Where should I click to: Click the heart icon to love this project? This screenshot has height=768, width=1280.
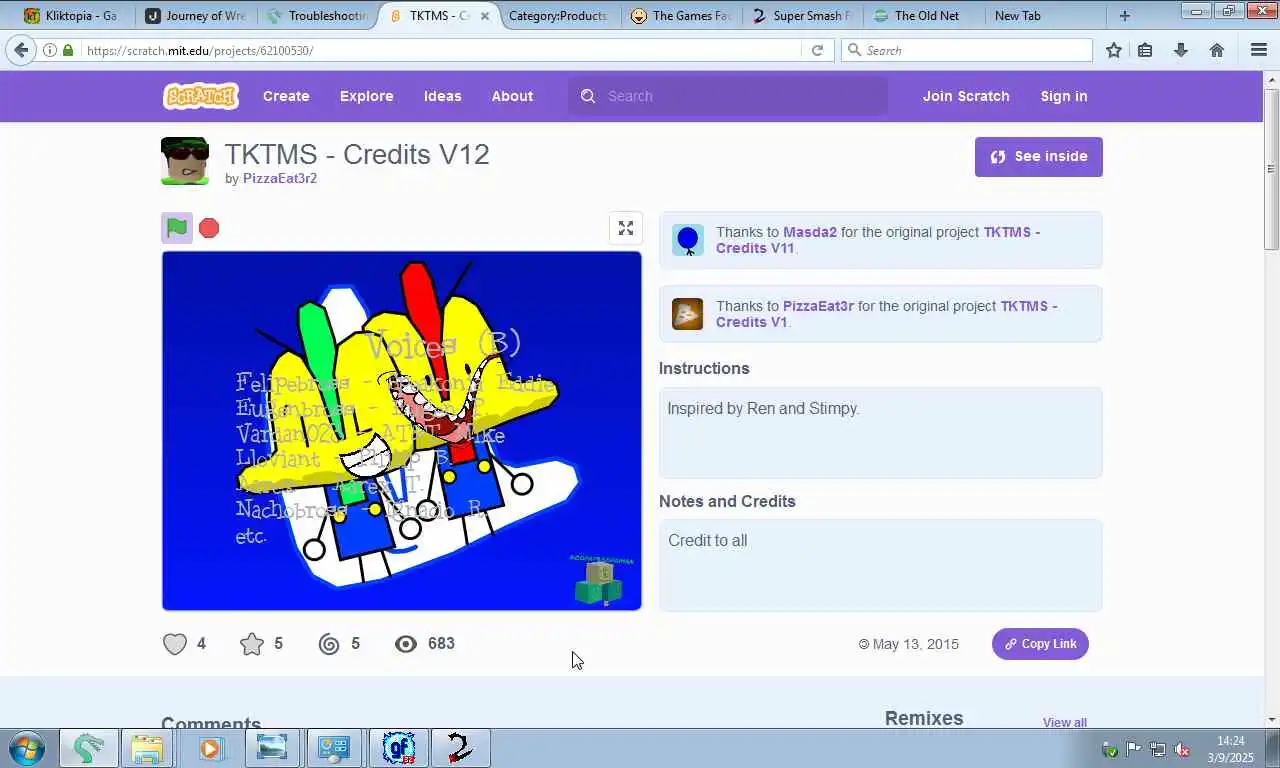point(175,644)
